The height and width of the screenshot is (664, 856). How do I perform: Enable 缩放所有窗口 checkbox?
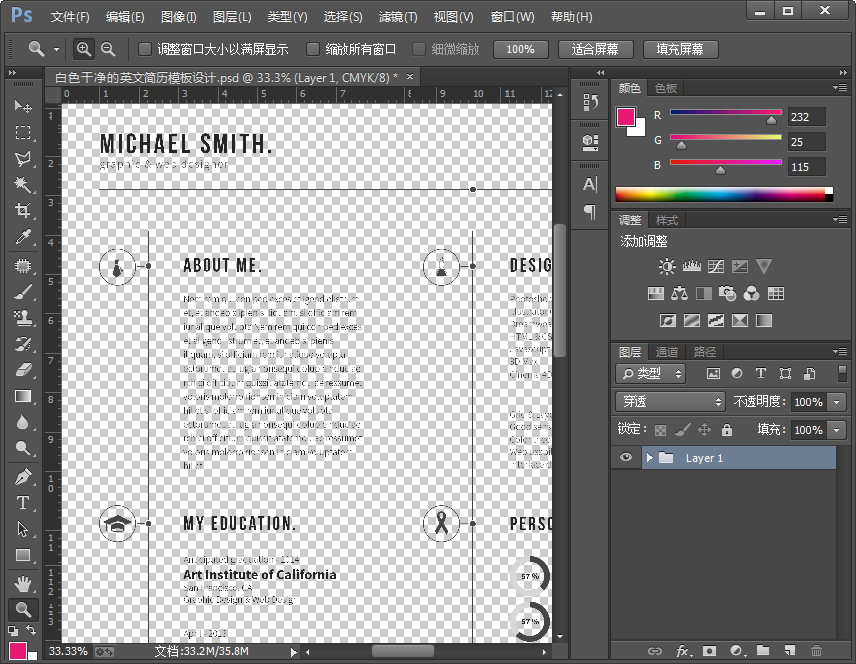[313, 49]
